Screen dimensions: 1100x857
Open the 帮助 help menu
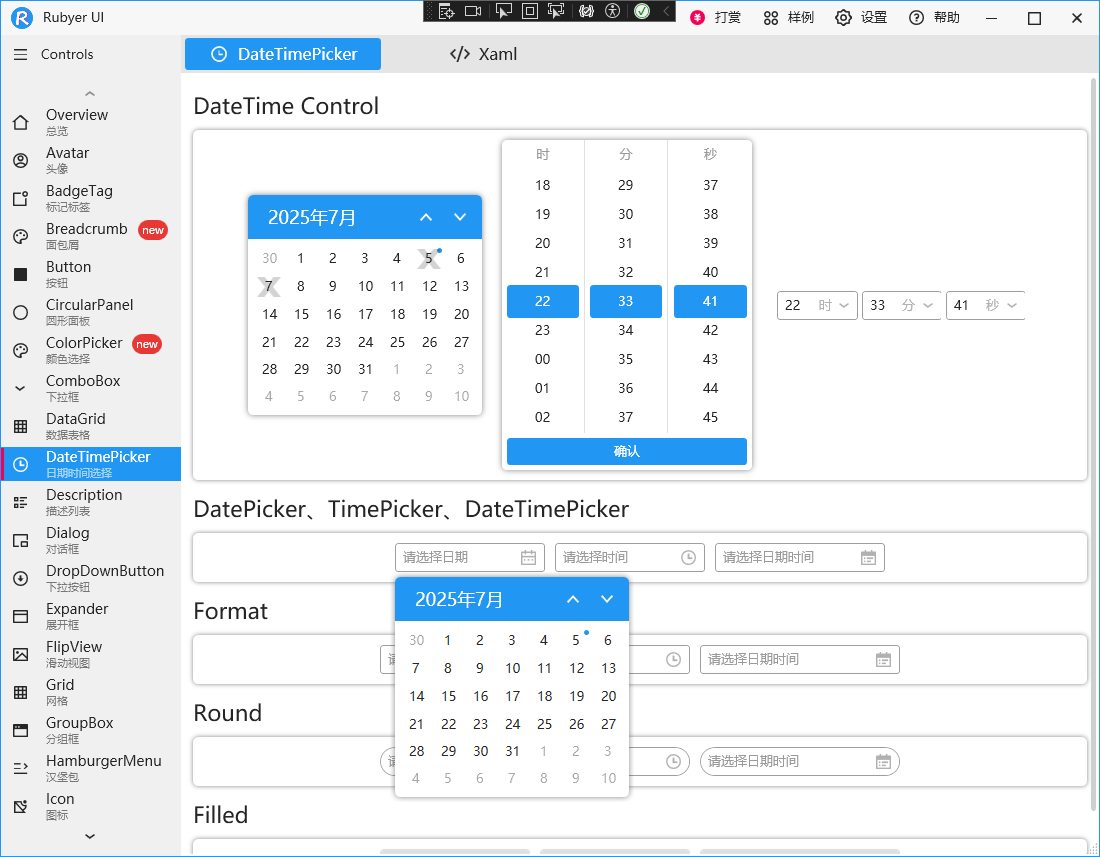934,18
